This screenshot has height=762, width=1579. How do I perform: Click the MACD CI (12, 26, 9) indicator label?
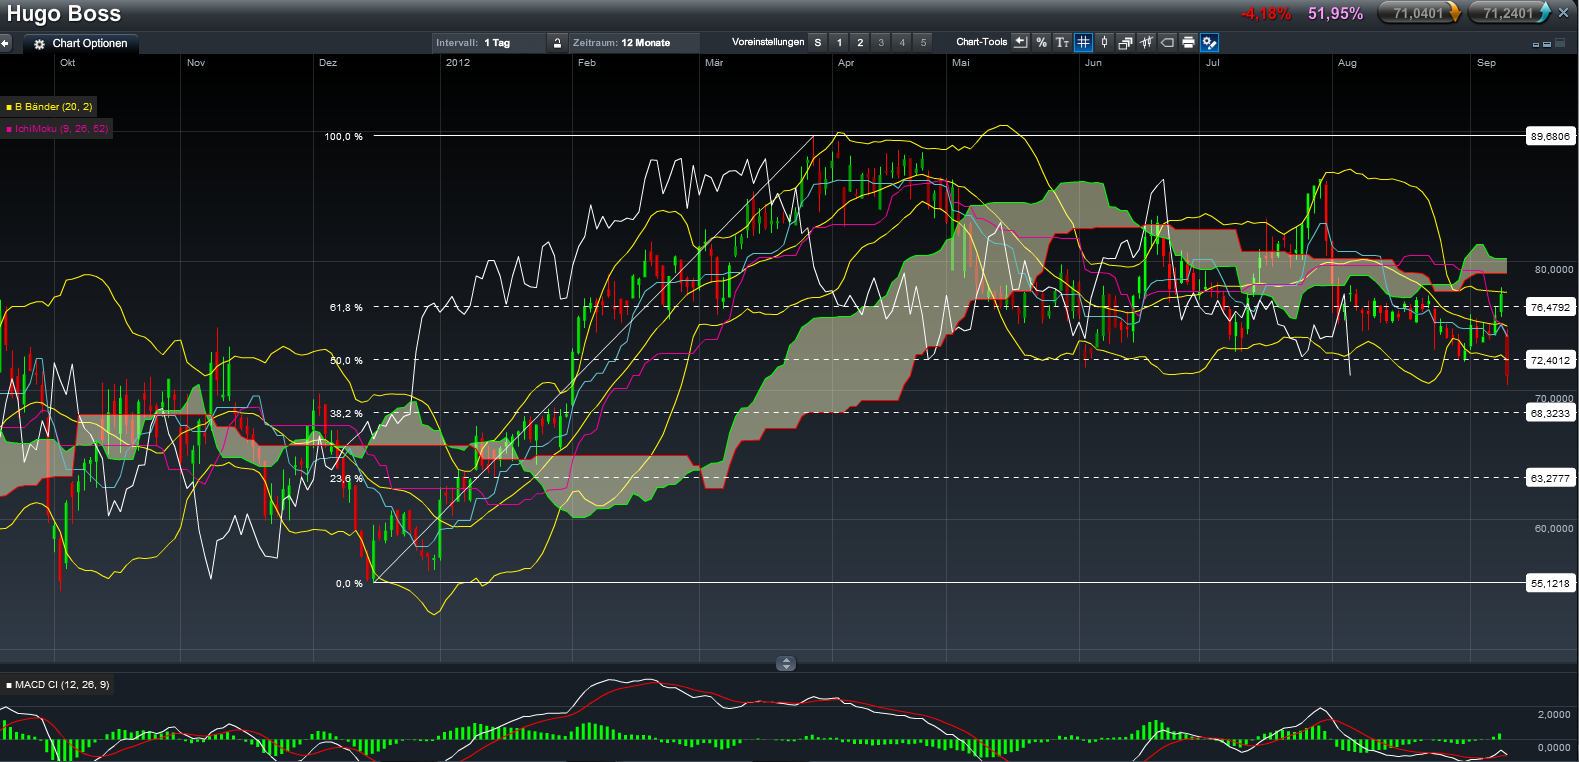click(62, 685)
